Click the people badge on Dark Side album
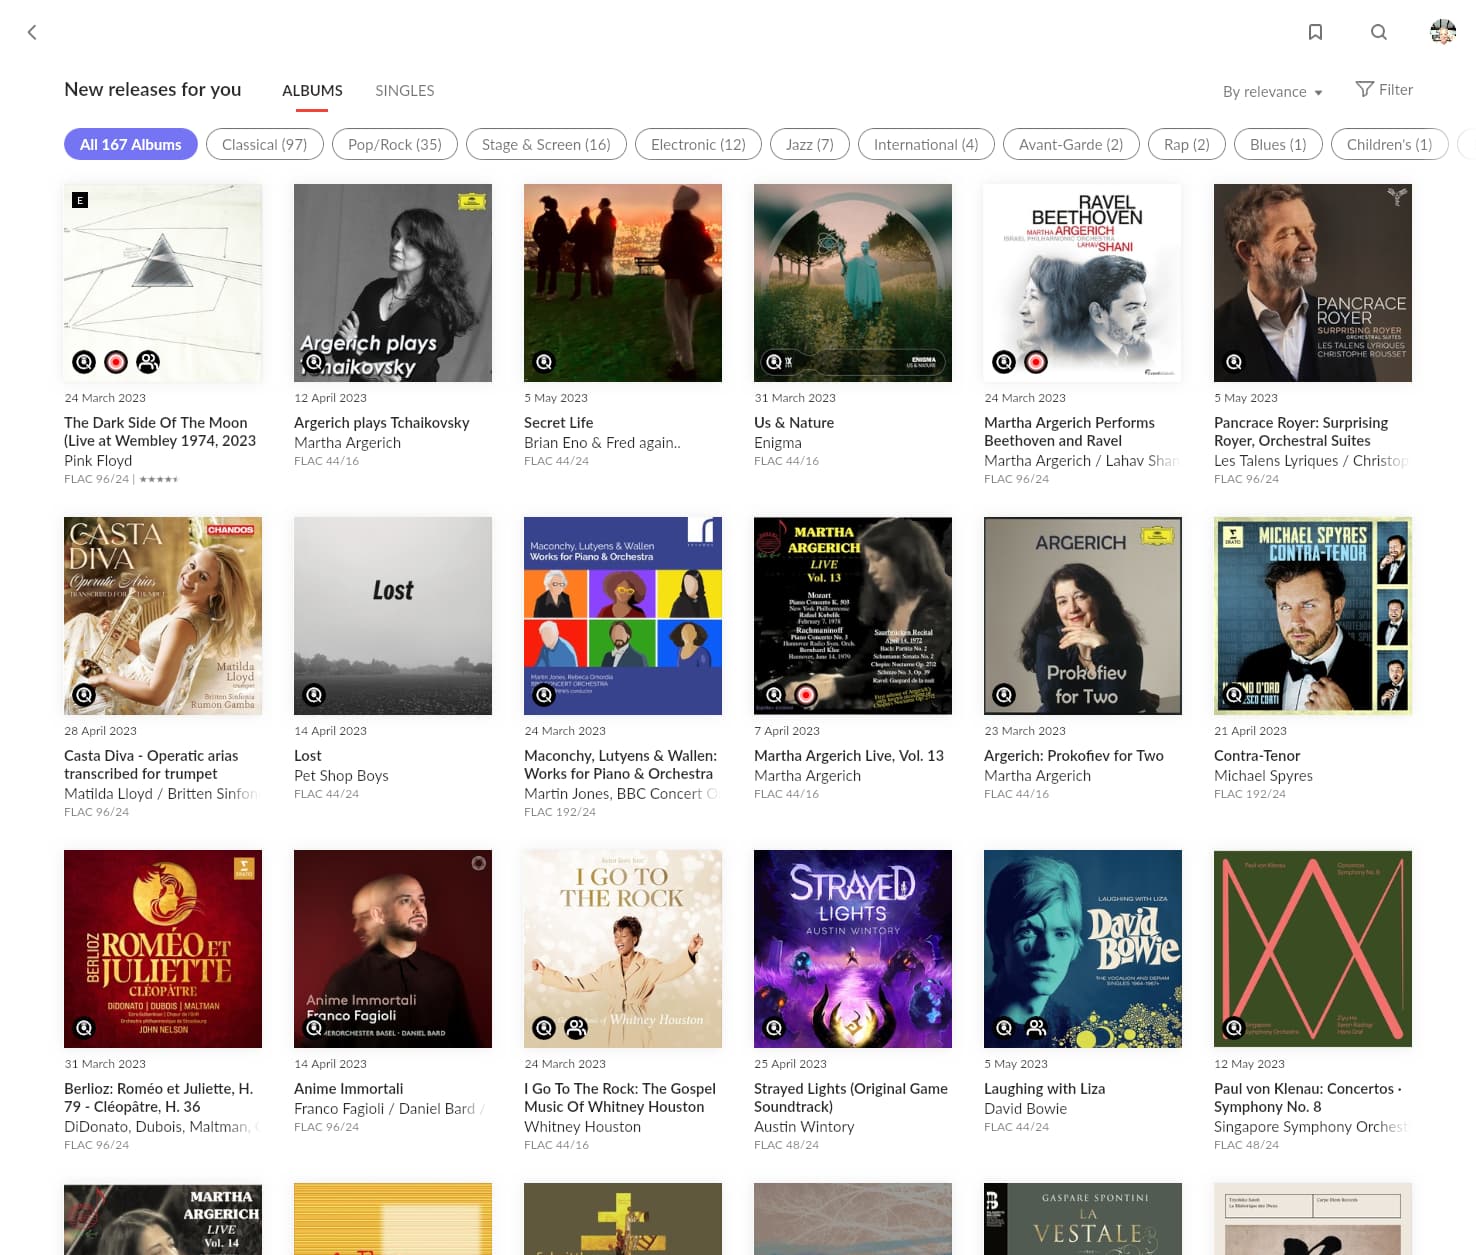The height and width of the screenshot is (1255, 1476). point(148,362)
